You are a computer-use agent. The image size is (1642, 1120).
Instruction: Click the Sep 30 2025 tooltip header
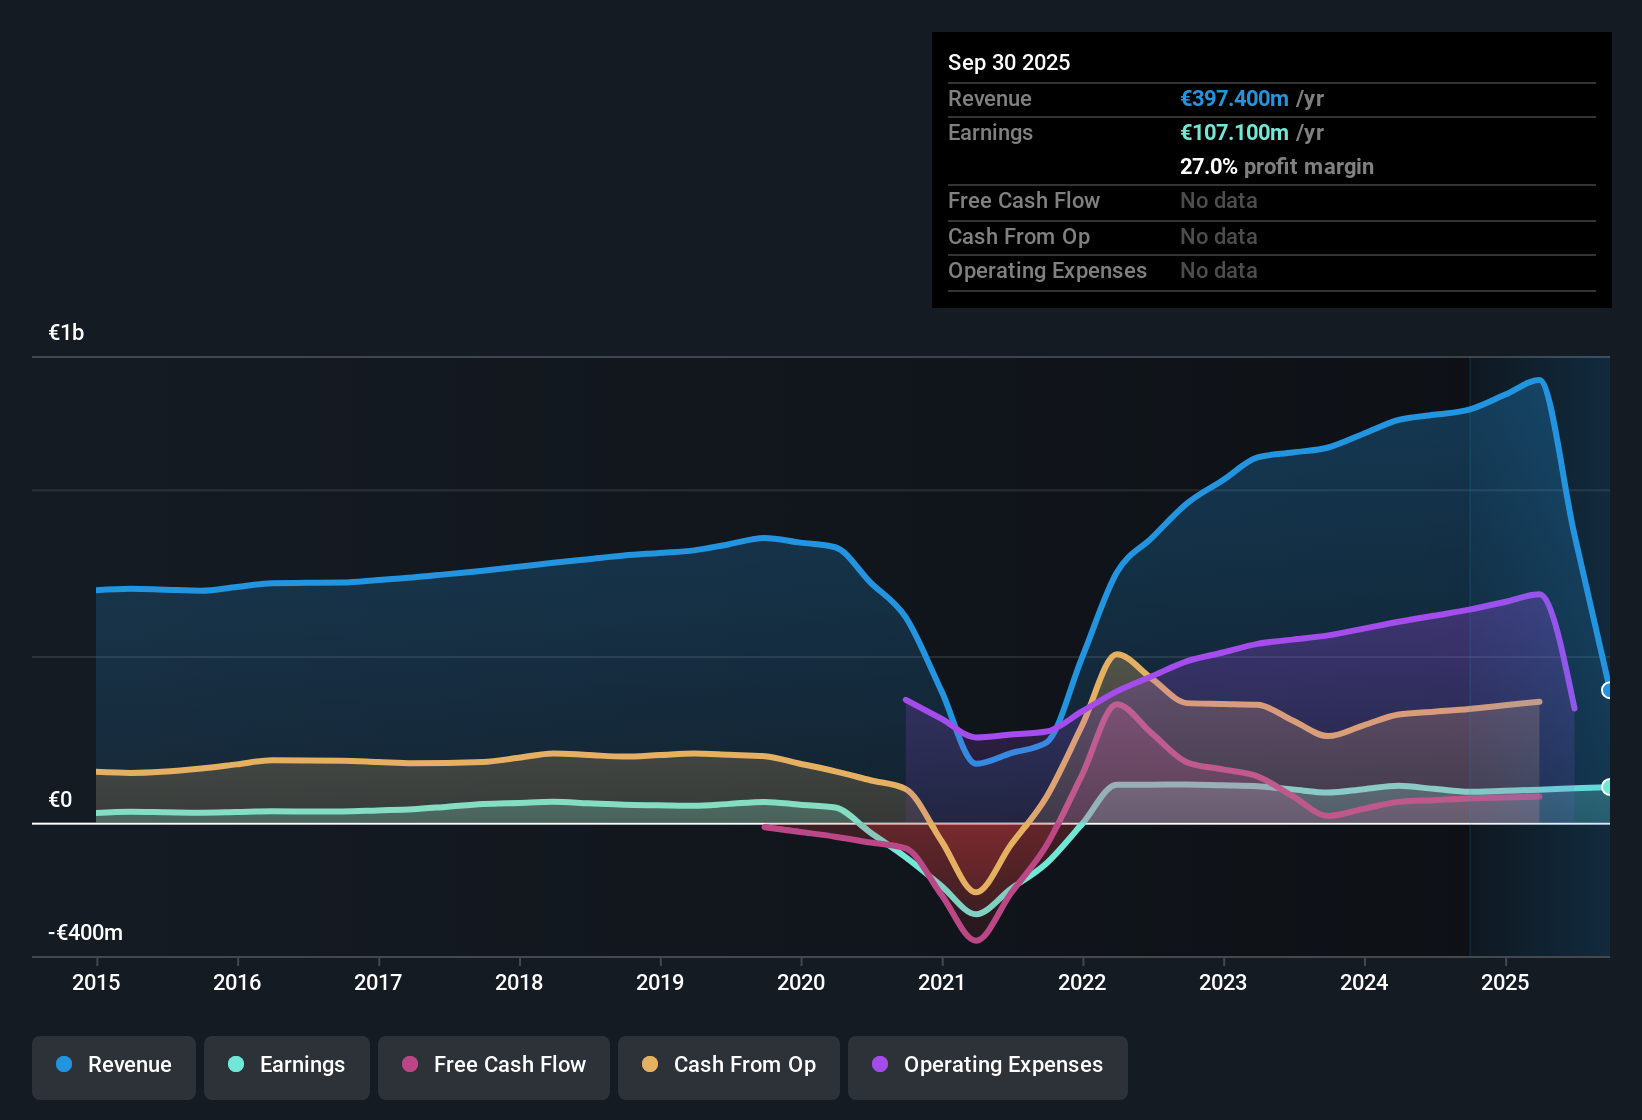[1009, 62]
